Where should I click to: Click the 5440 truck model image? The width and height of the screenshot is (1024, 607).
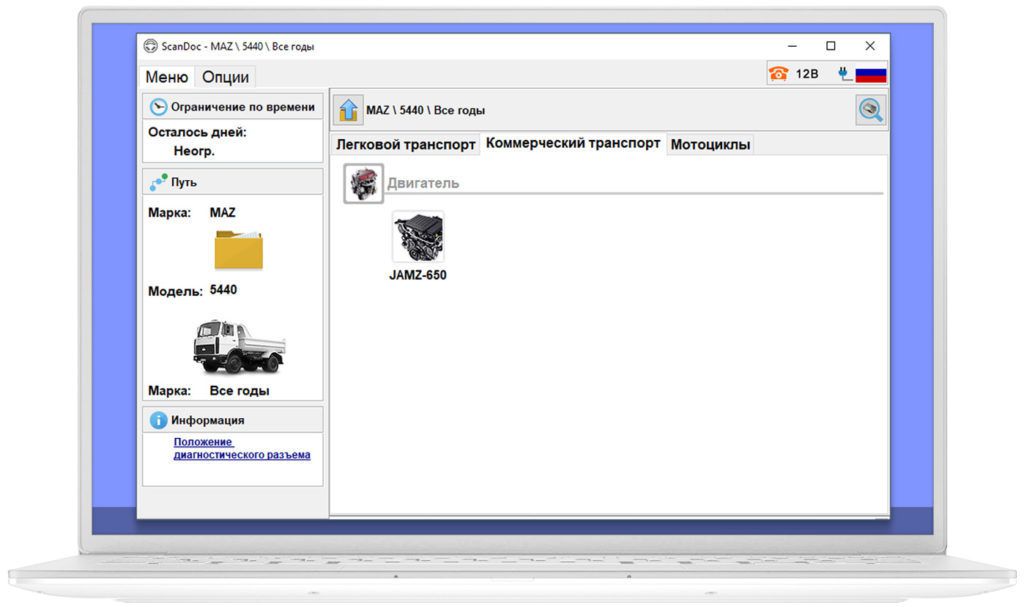[238, 346]
